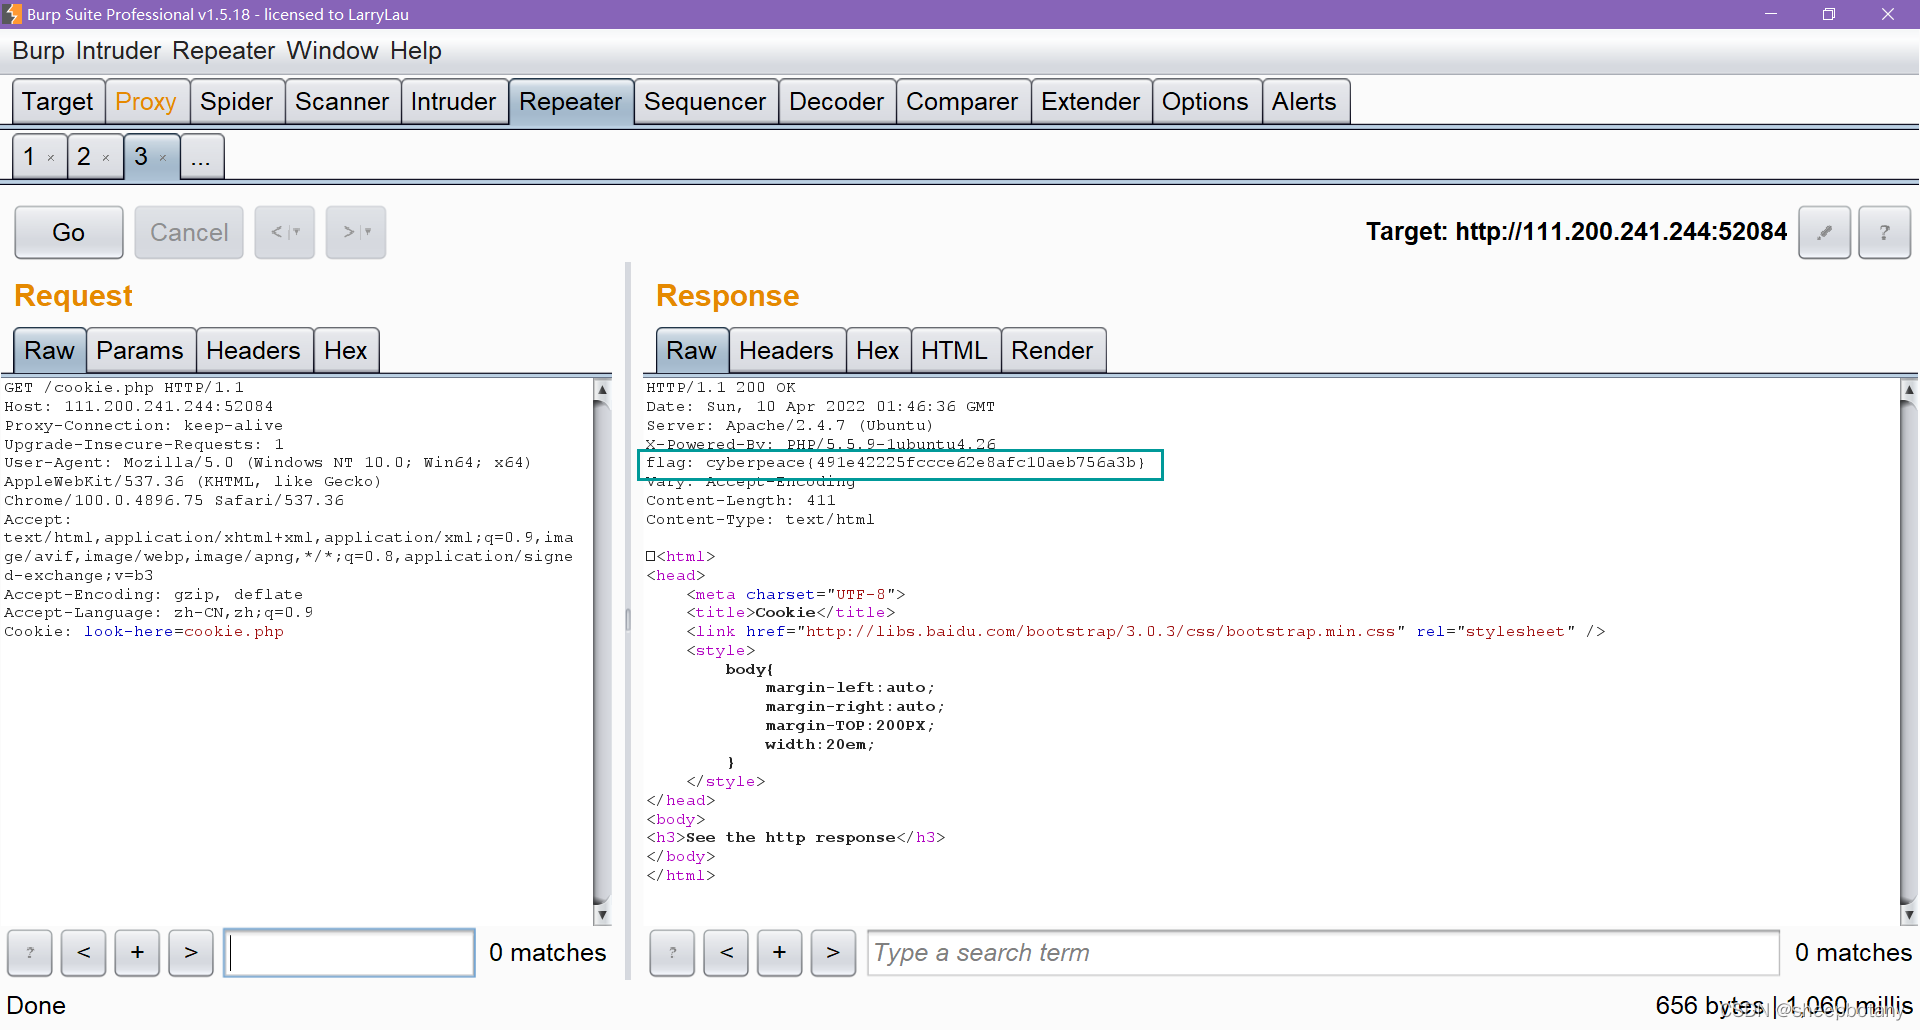Image resolution: width=1920 pixels, height=1030 pixels.
Task: Switch to the Scanner tab
Action: 342,102
